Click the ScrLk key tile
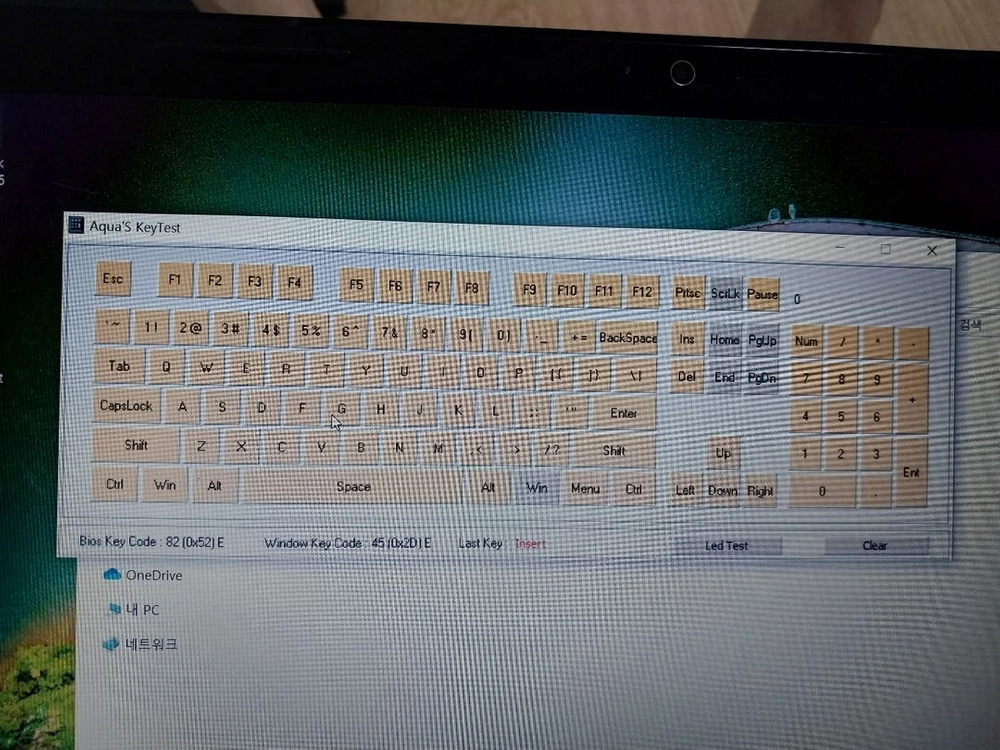The image size is (1000, 750). 725,294
